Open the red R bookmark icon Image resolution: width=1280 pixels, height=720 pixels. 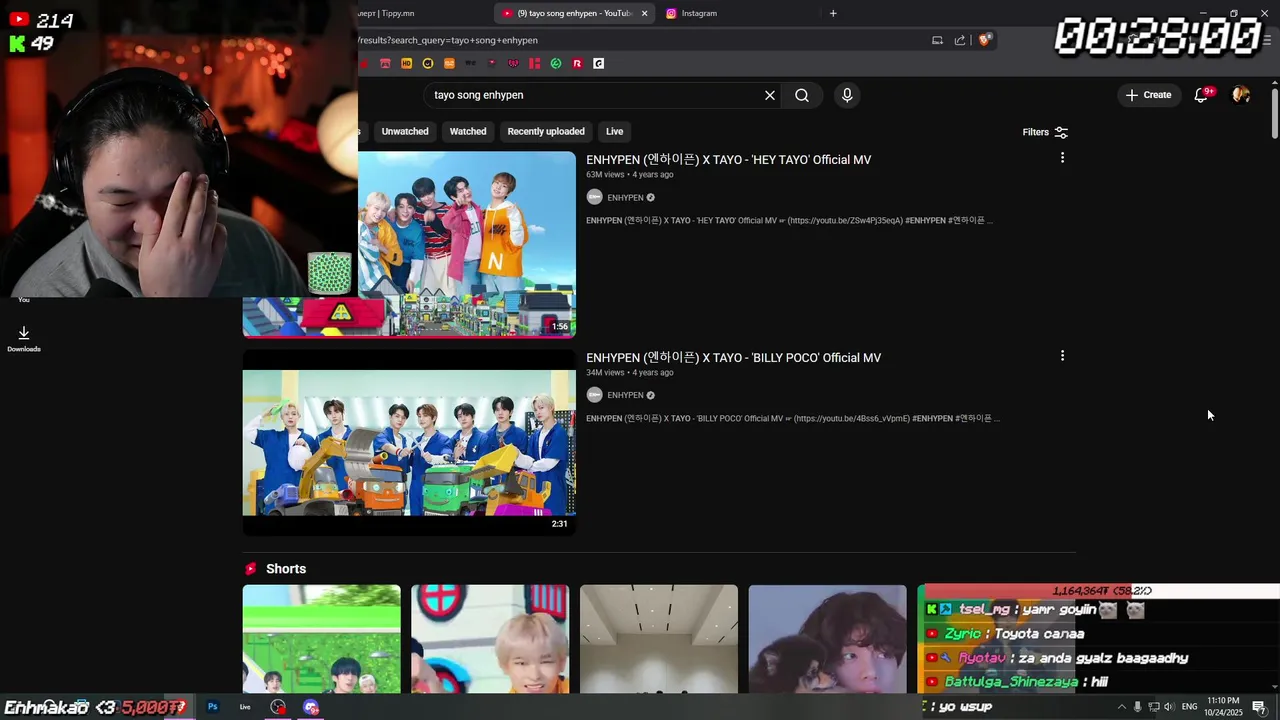coord(577,63)
